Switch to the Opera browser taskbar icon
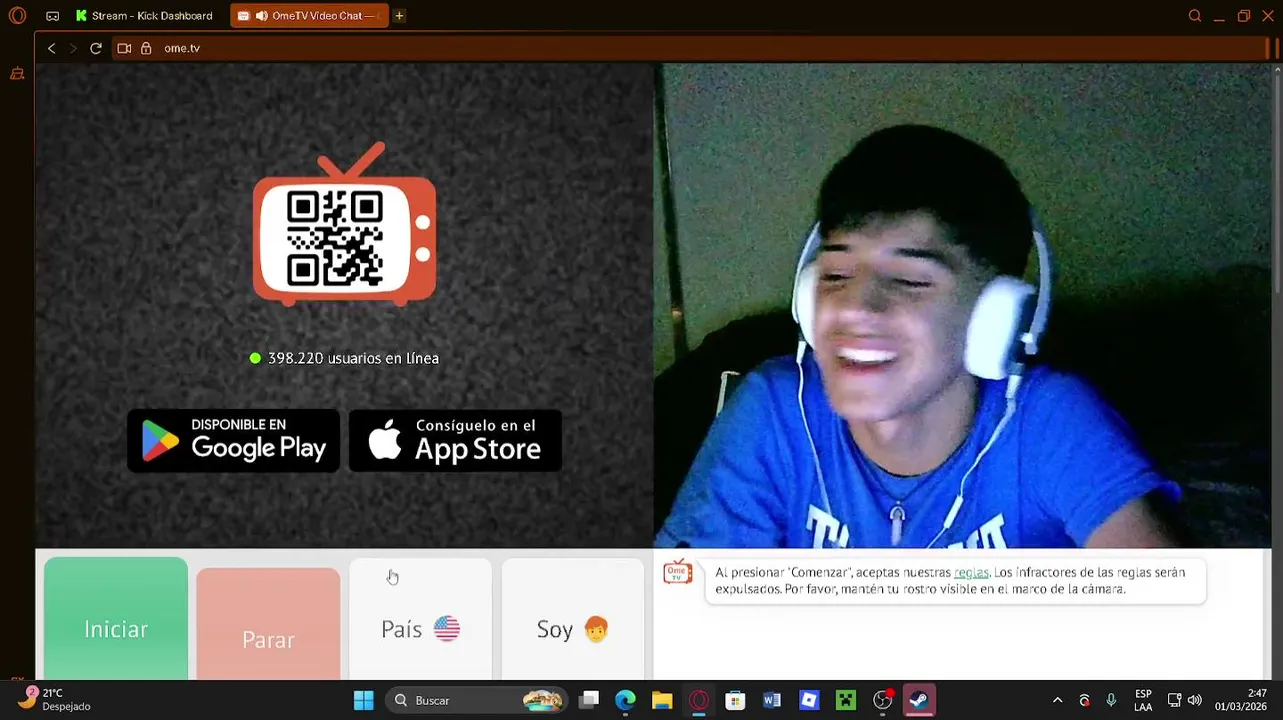The width and height of the screenshot is (1283, 720). pos(699,700)
